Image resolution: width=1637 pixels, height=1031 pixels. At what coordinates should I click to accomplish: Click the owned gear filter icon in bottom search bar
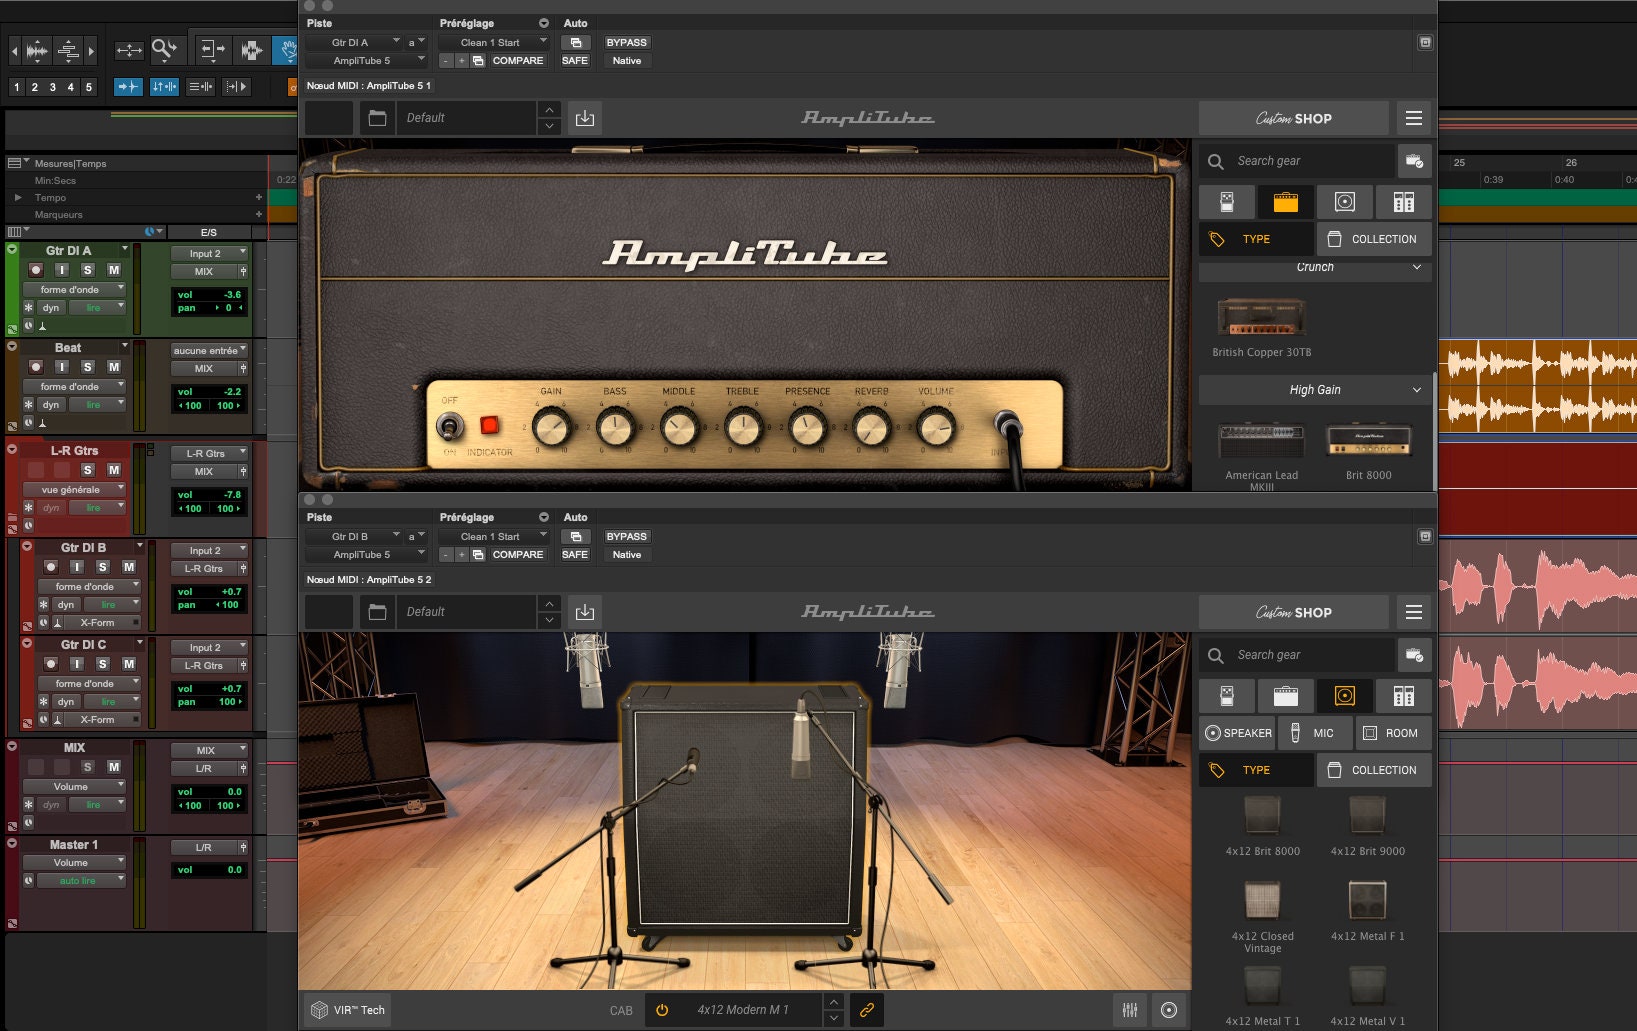click(1414, 655)
